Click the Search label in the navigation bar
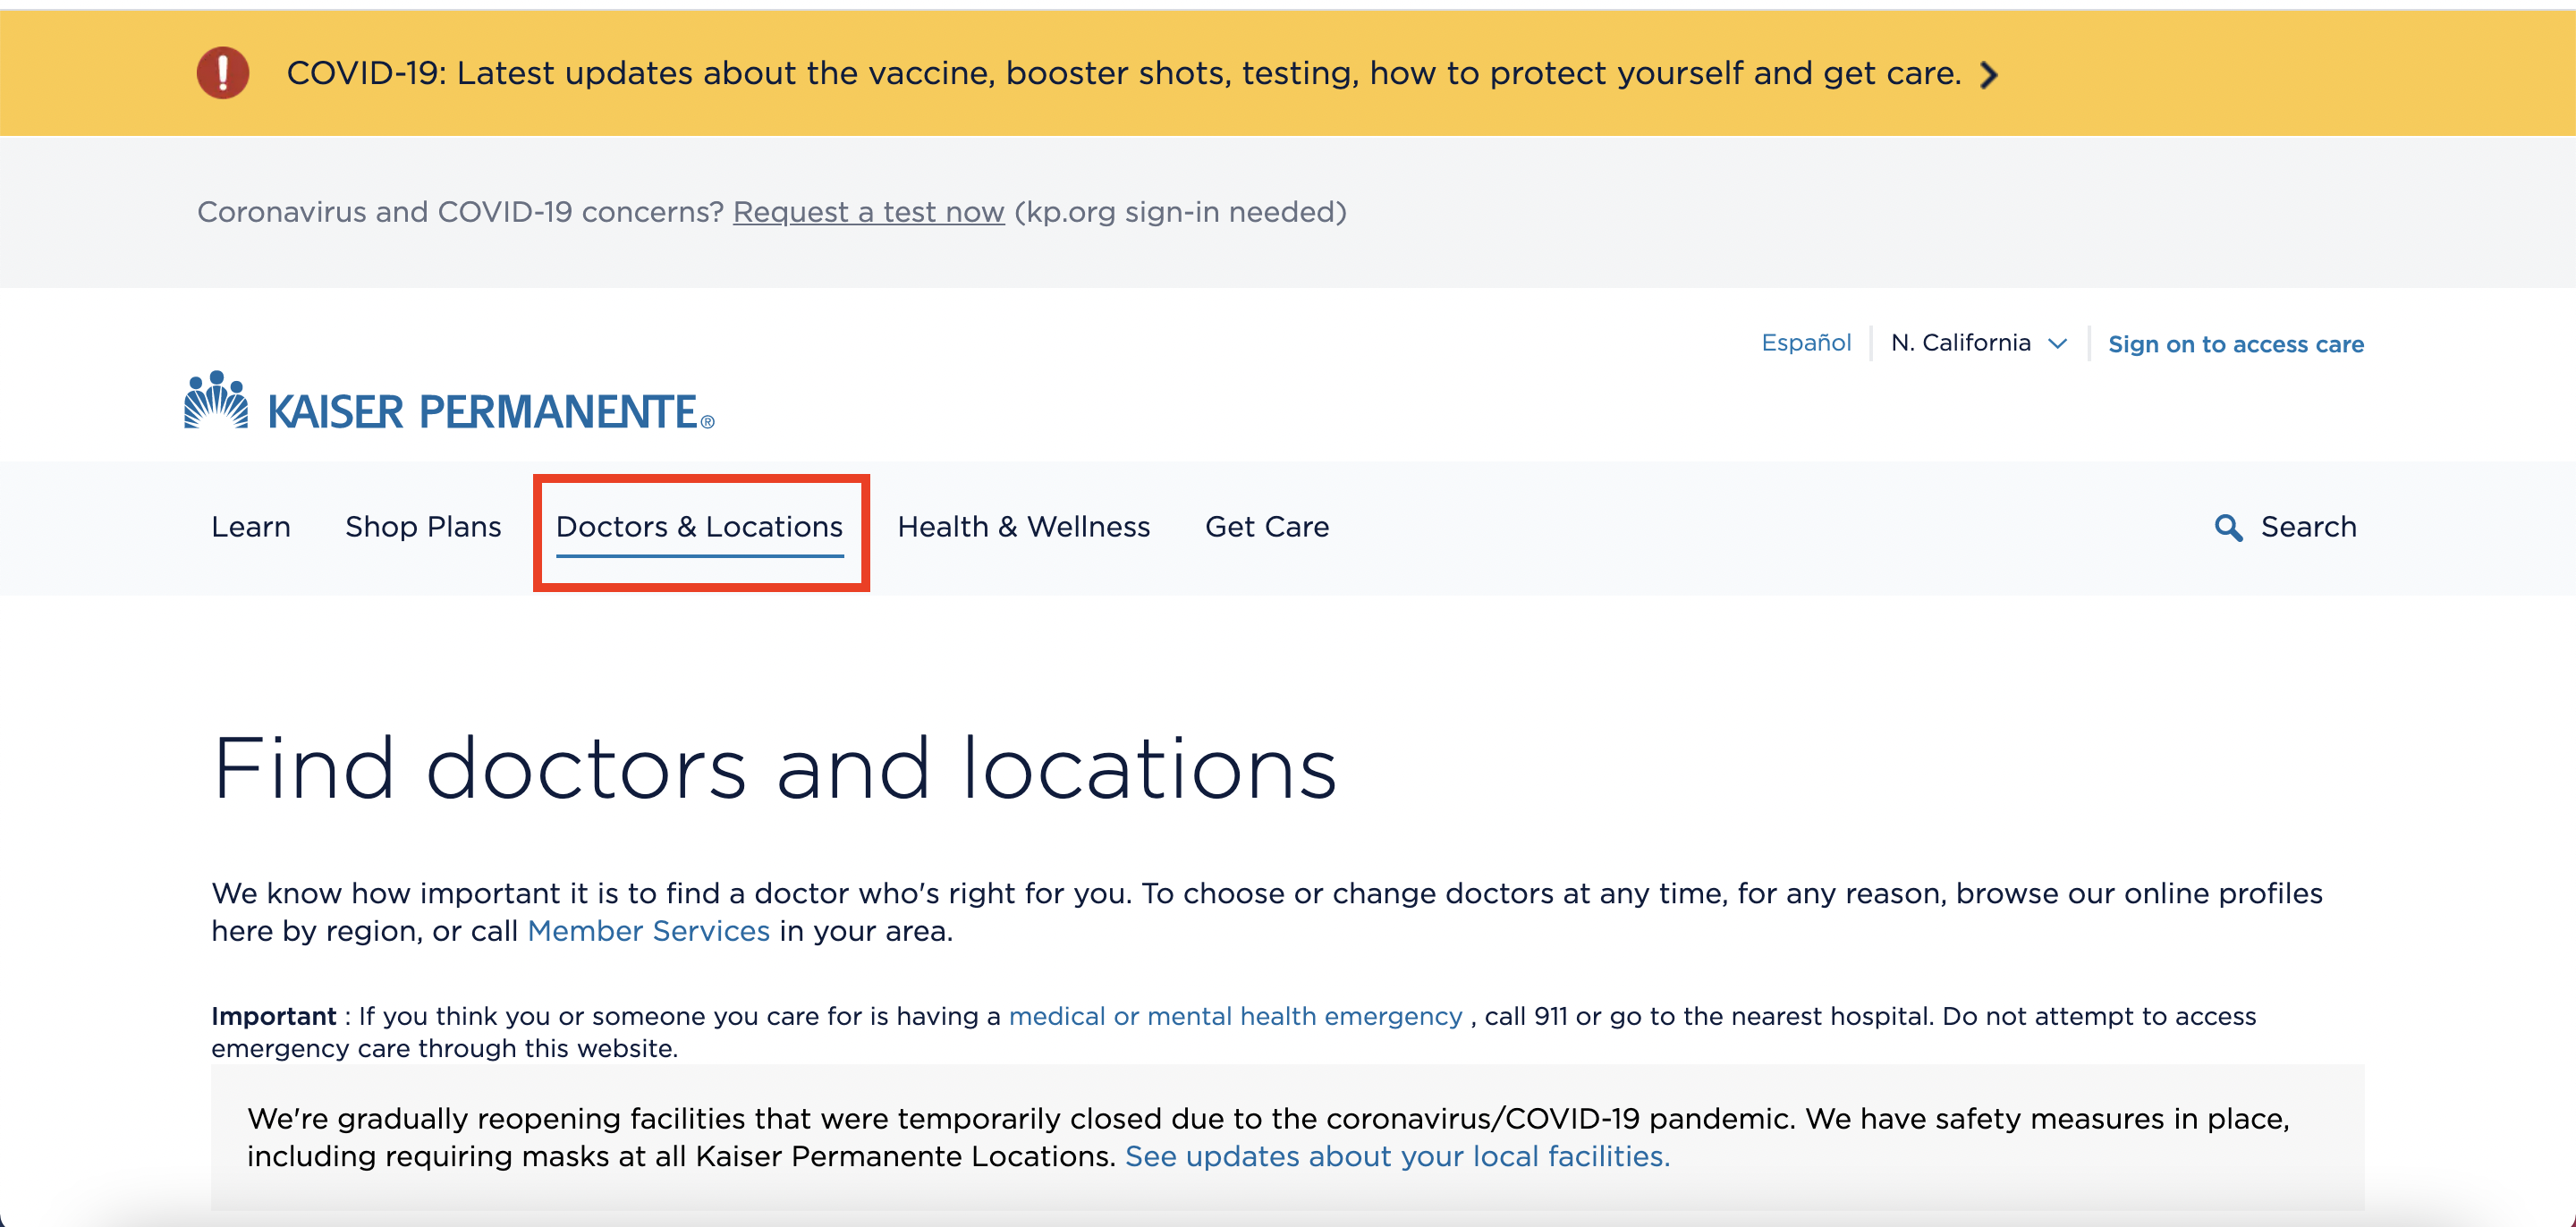This screenshot has width=2576, height=1227. [2308, 527]
